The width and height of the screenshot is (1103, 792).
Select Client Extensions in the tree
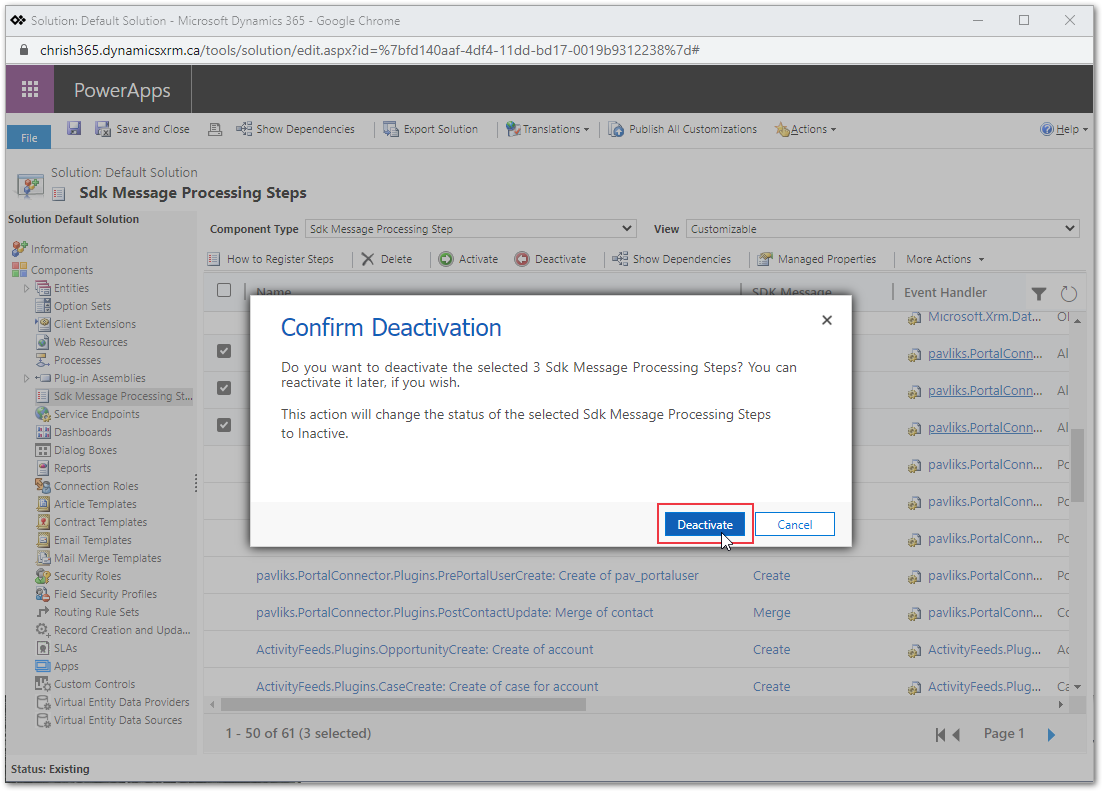click(95, 324)
